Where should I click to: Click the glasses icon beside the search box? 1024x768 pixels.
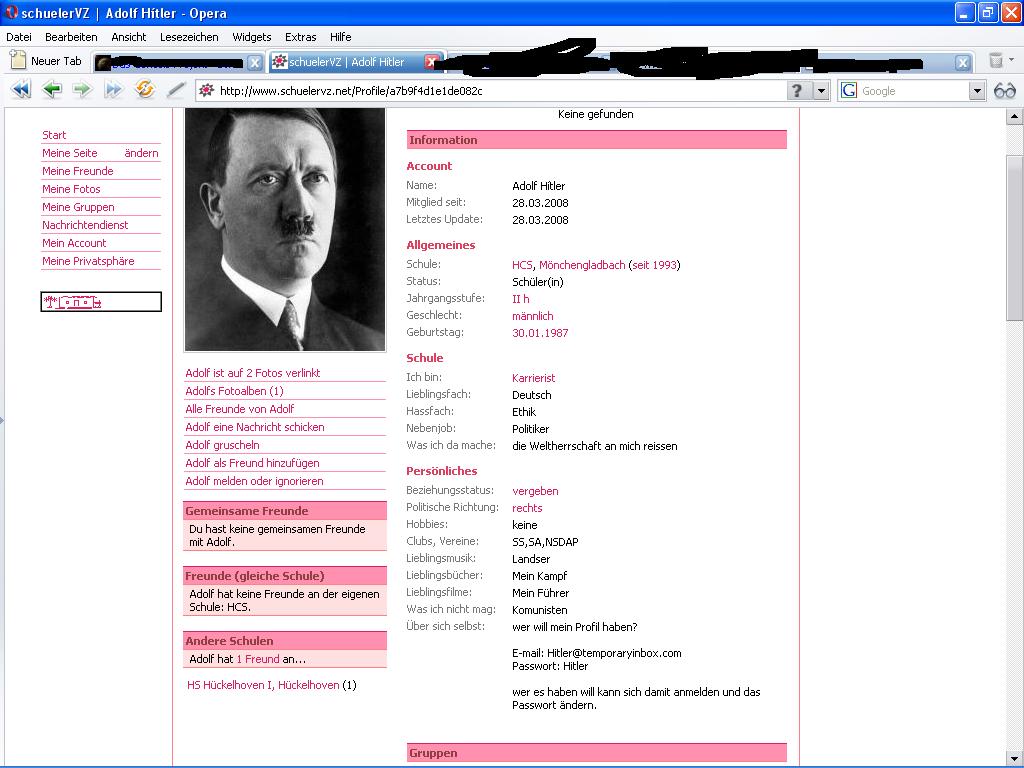point(1004,91)
